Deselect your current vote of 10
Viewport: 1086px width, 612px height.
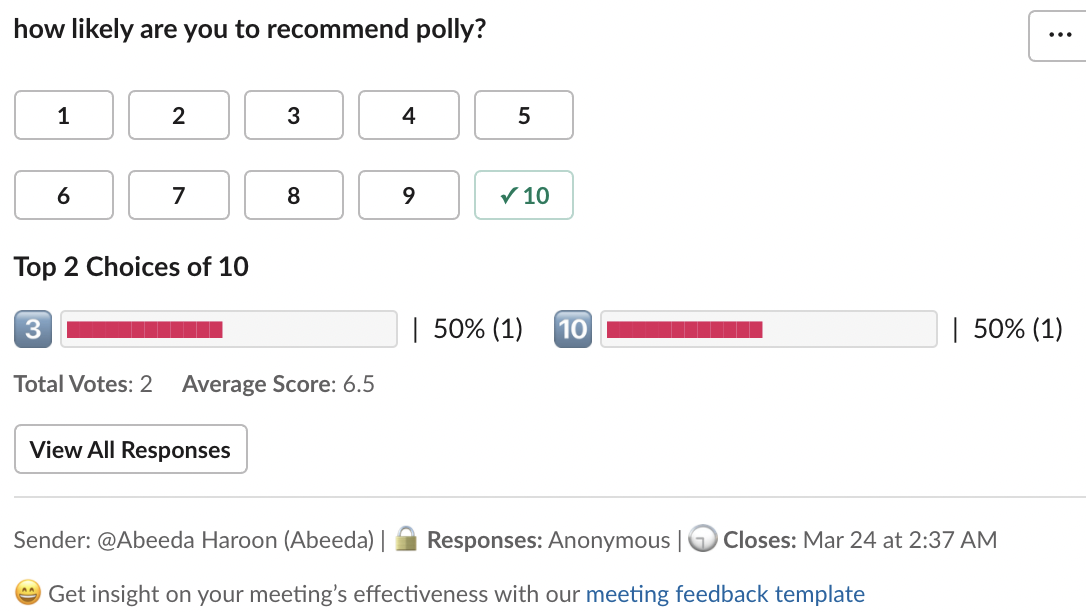pyautogui.click(x=523, y=195)
